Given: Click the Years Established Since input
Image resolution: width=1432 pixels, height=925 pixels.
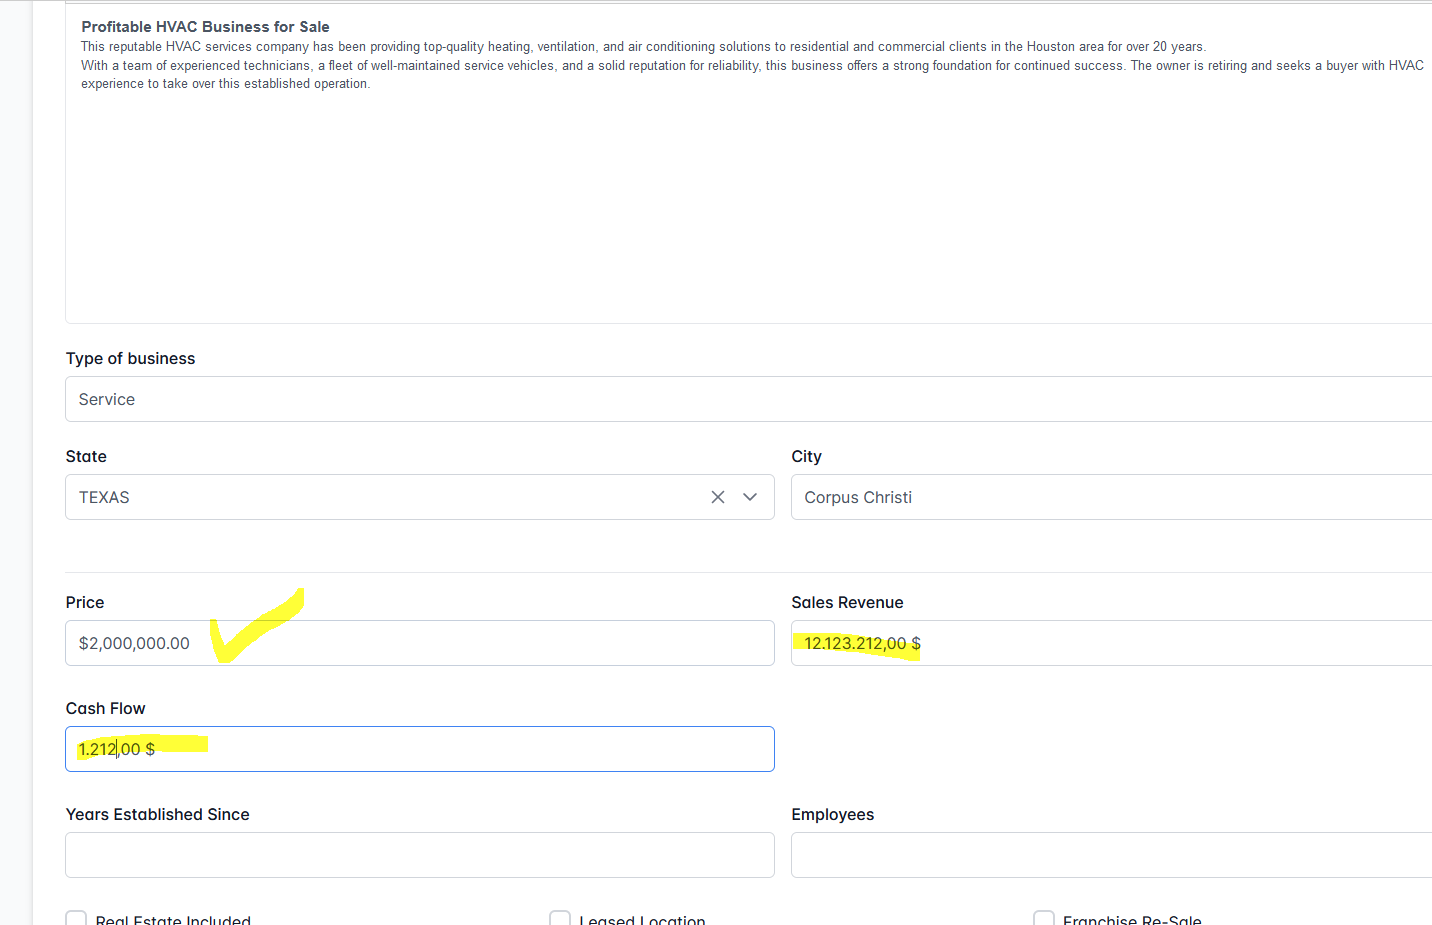Looking at the screenshot, I should click(x=419, y=855).
